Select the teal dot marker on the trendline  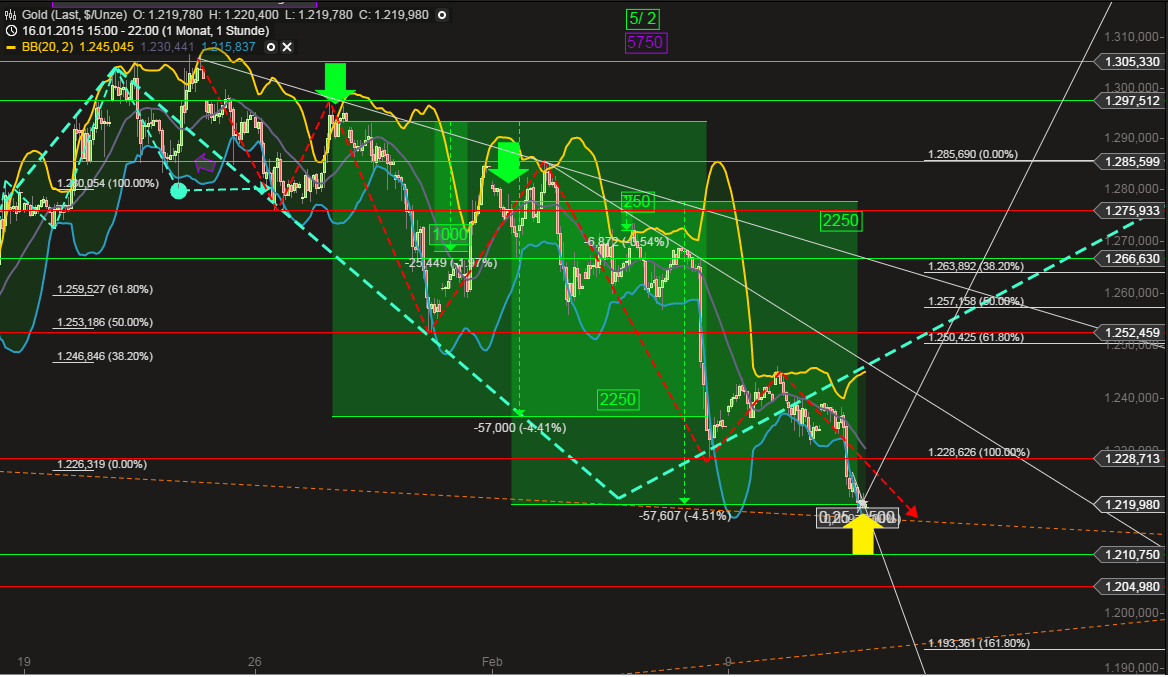[x=178, y=190]
